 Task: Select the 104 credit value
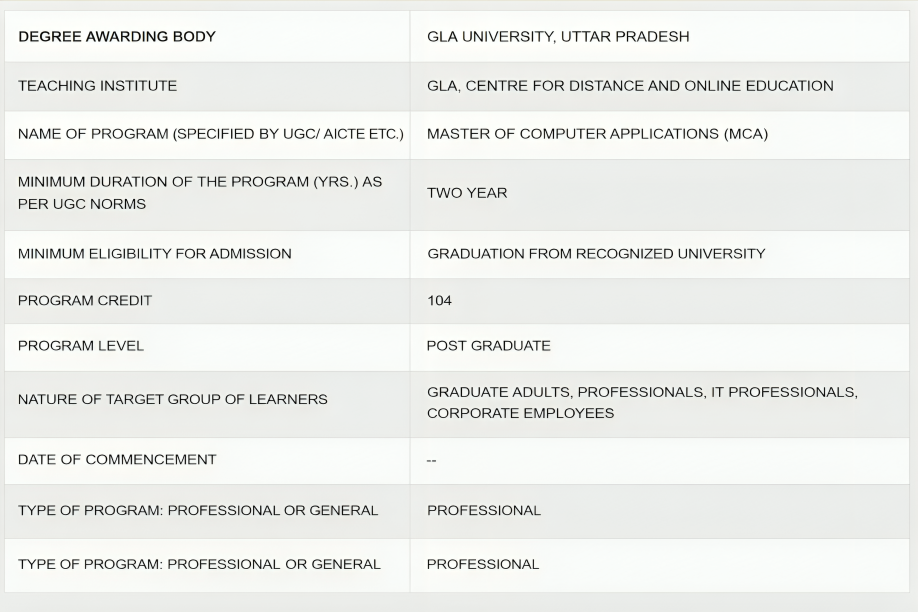[x=439, y=300]
